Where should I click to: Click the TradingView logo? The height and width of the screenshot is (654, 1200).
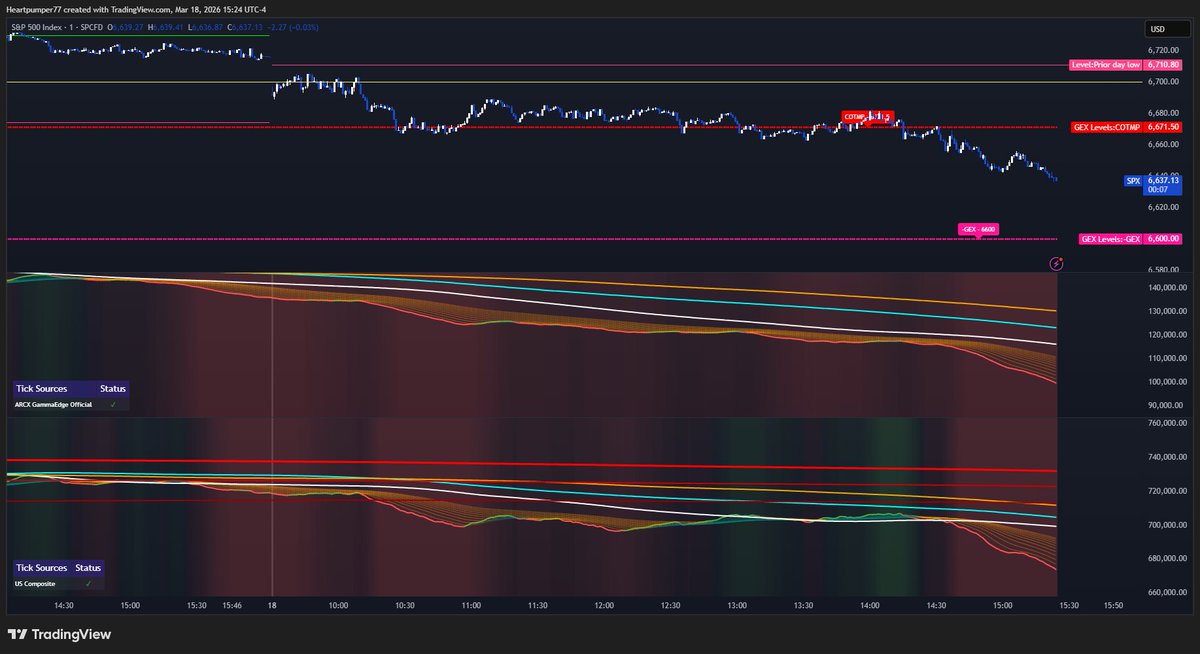[x=59, y=634]
